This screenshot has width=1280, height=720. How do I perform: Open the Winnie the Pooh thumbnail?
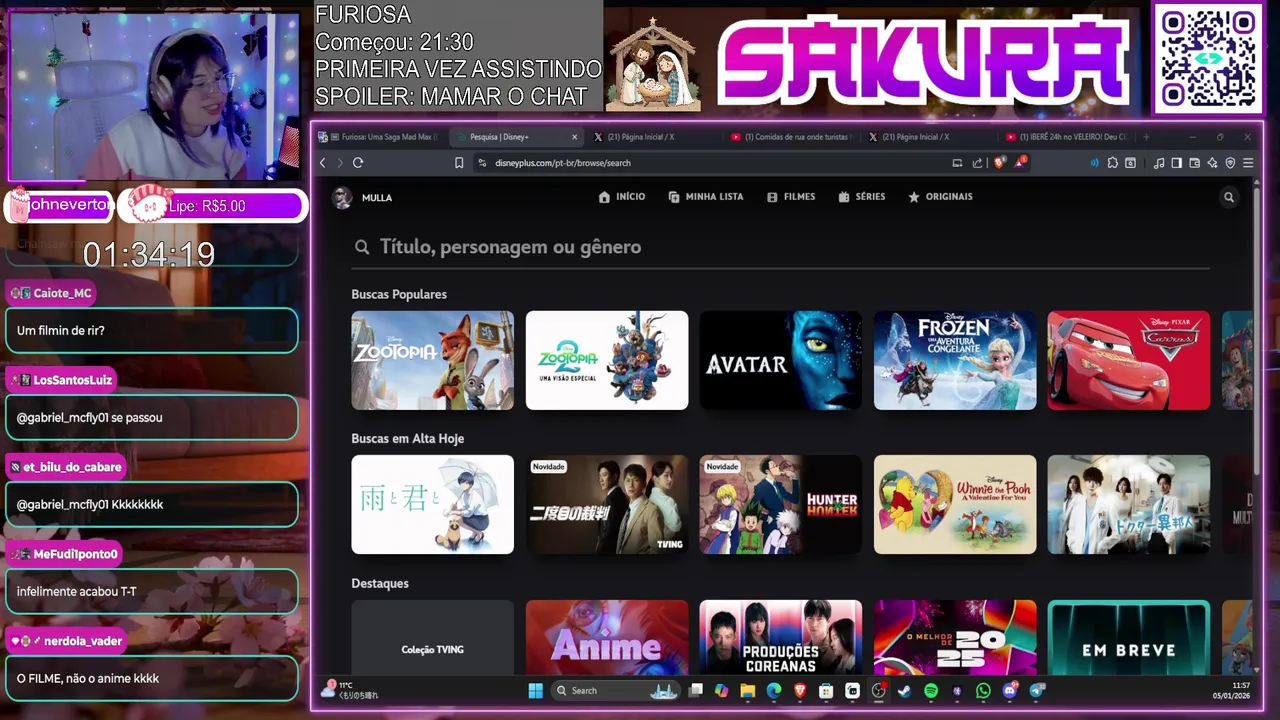[955, 505]
